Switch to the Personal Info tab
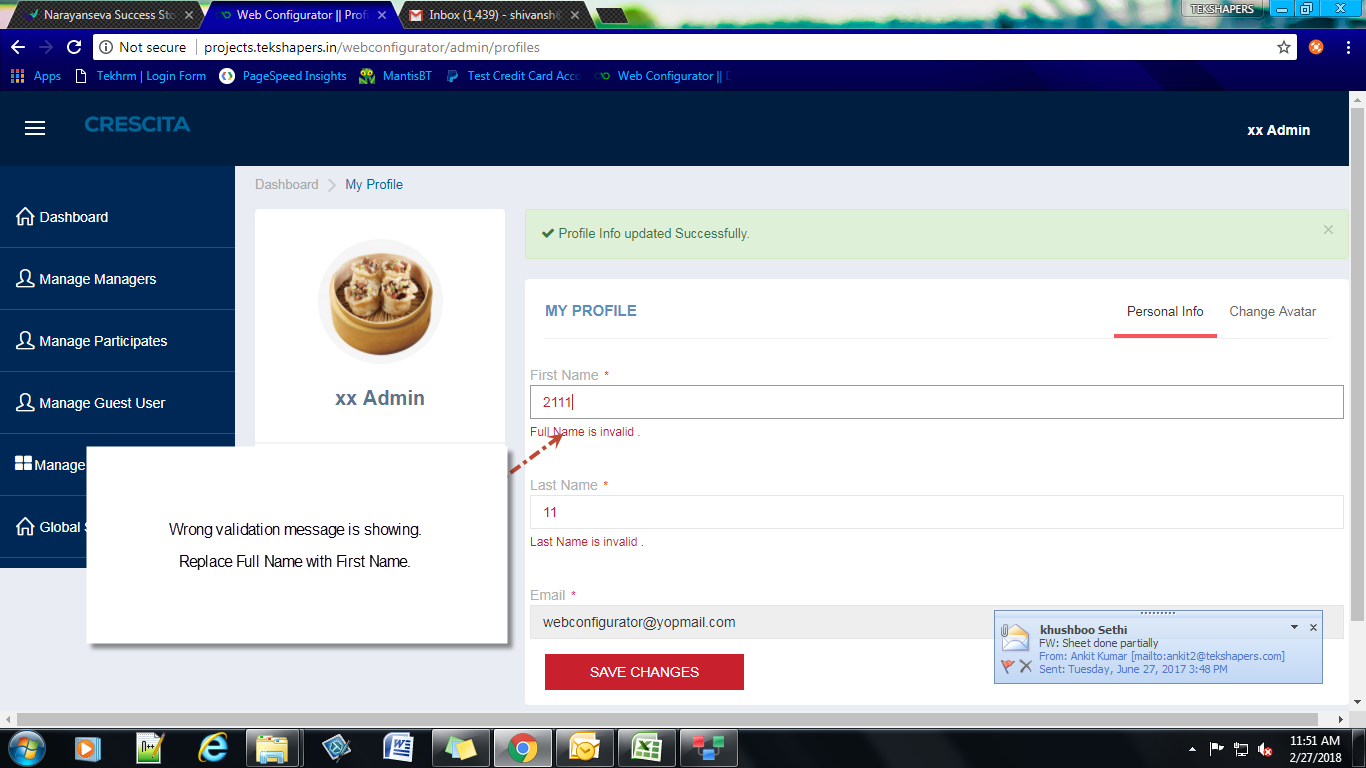Screen dimensions: 1366x768 click(1165, 312)
